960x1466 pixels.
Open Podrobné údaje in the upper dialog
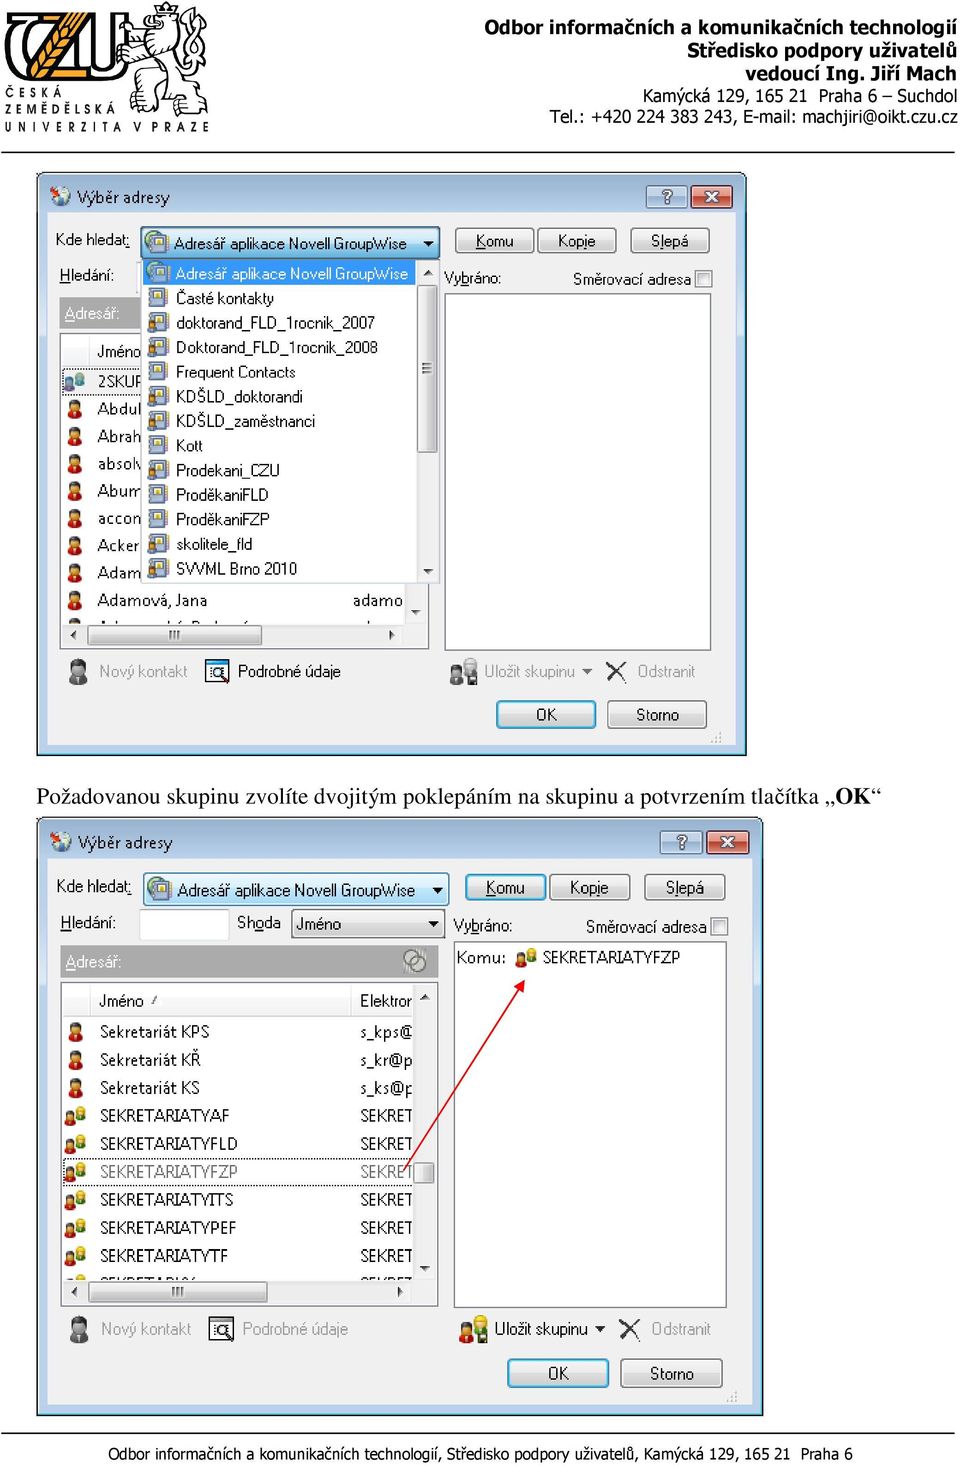pyautogui.click(x=273, y=671)
